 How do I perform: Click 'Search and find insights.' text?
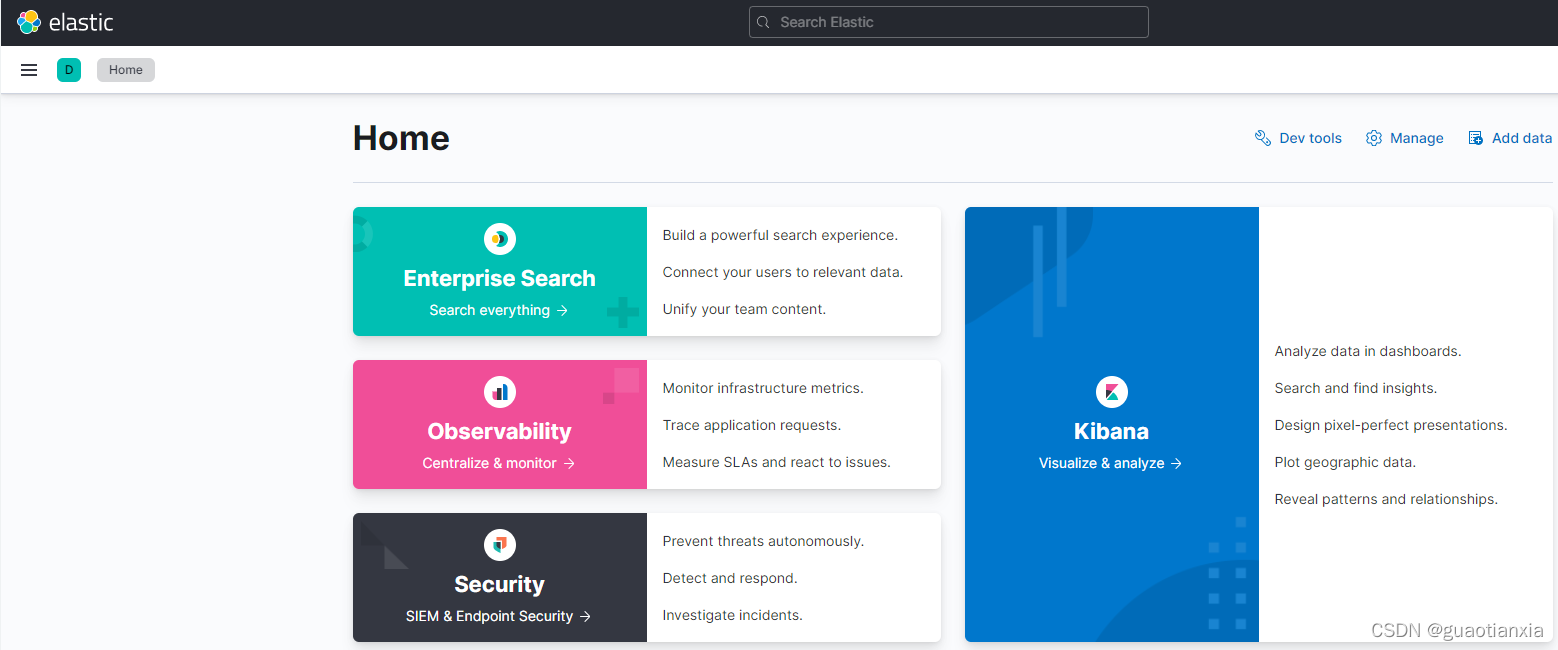pyautogui.click(x=1356, y=388)
